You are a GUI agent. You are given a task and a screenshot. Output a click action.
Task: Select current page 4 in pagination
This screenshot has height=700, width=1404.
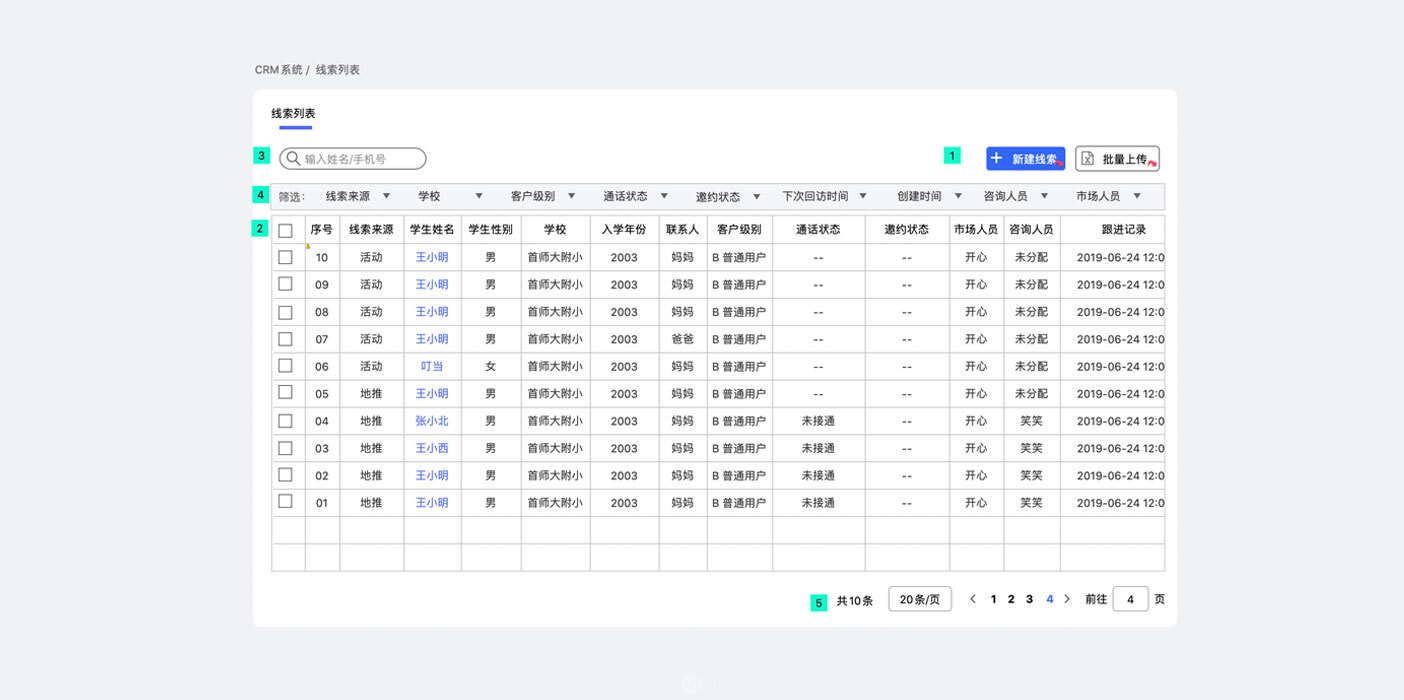pyautogui.click(x=1050, y=599)
